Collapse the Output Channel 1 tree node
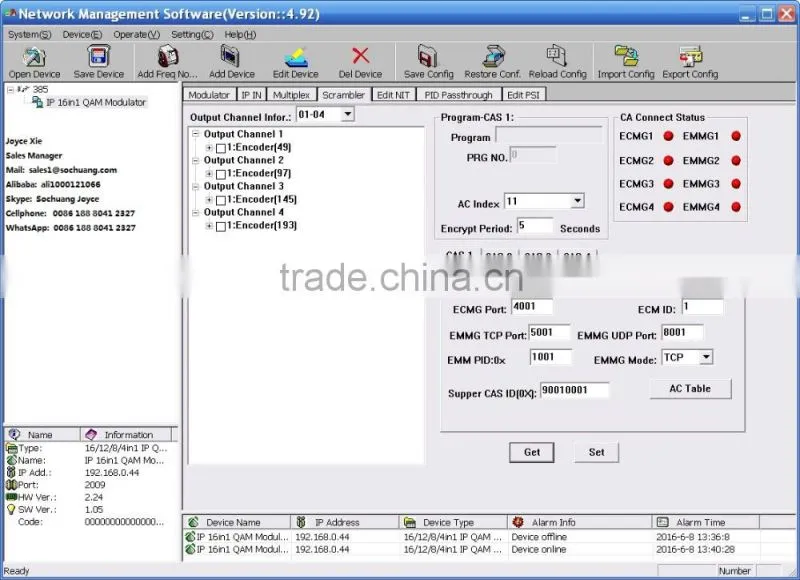Screen dimensions: 800x580 (195, 134)
